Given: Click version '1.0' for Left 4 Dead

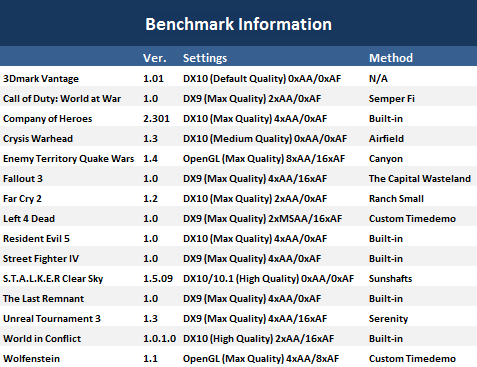Looking at the screenshot, I should (150, 219).
